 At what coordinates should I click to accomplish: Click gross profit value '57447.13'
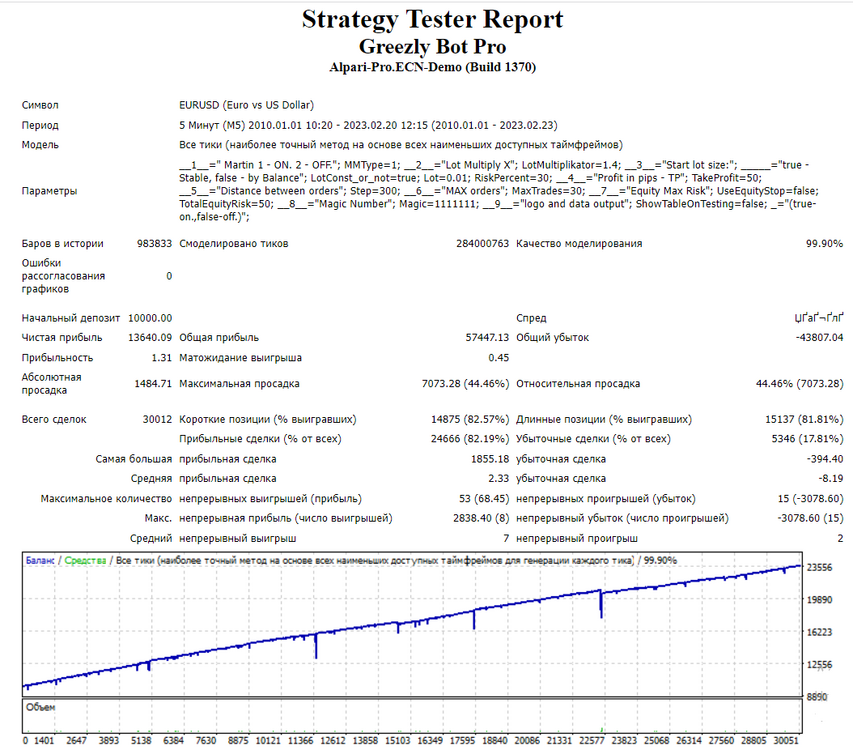click(487, 338)
